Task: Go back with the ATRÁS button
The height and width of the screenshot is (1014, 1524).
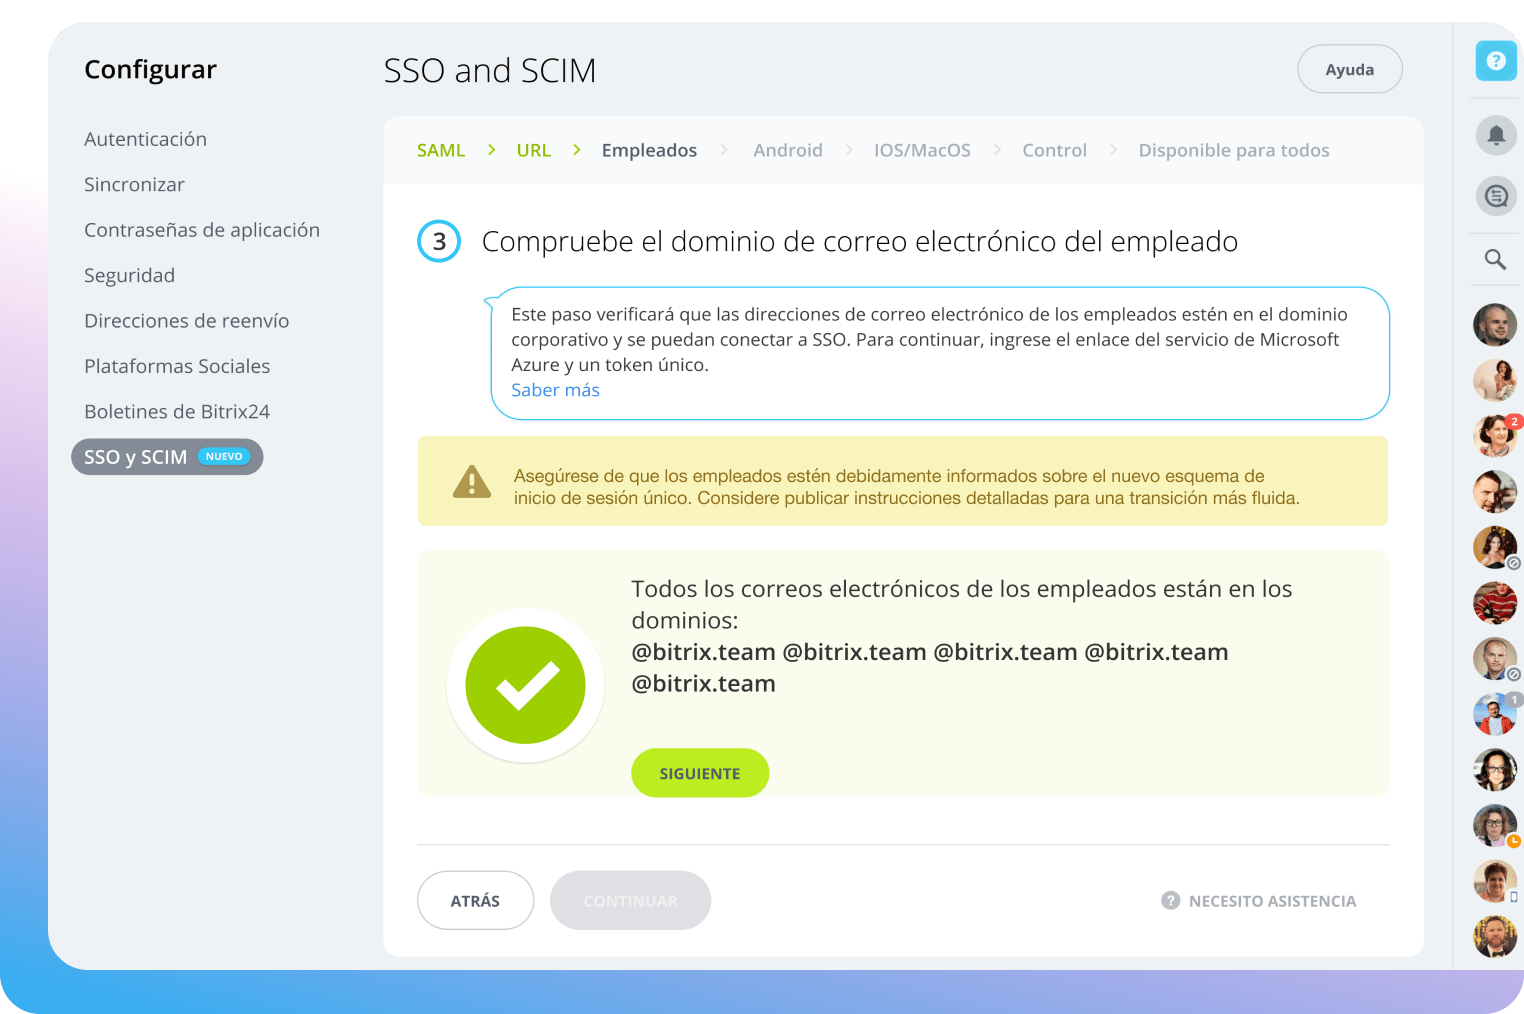Action: 475,901
